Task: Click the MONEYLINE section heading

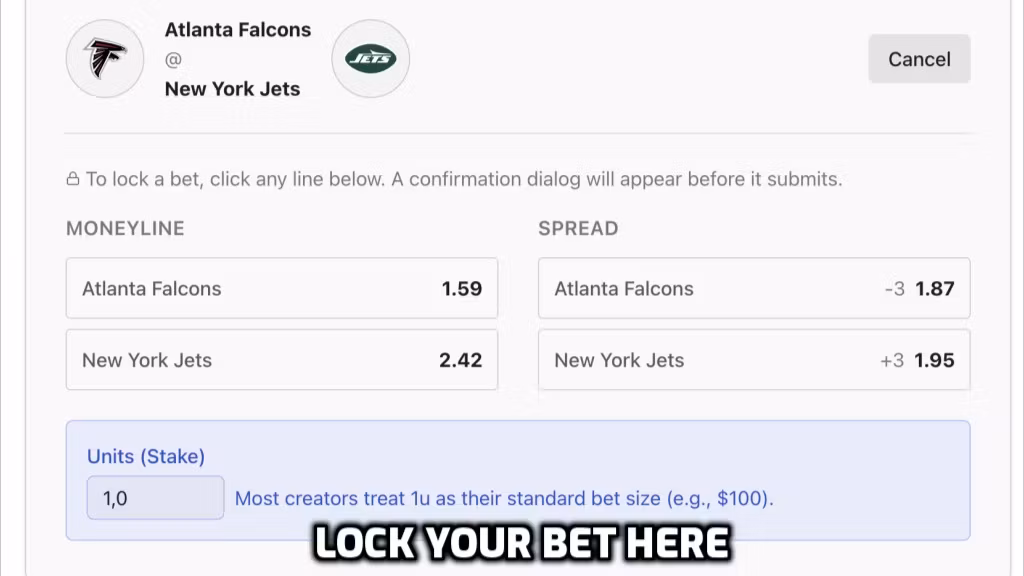Action: tap(125, 228)
